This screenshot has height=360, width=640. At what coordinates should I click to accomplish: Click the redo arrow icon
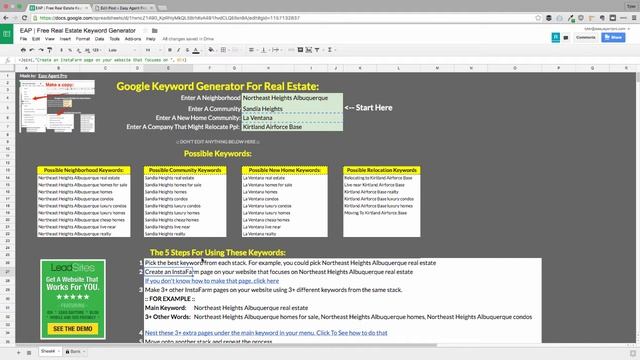click(41, 50)
